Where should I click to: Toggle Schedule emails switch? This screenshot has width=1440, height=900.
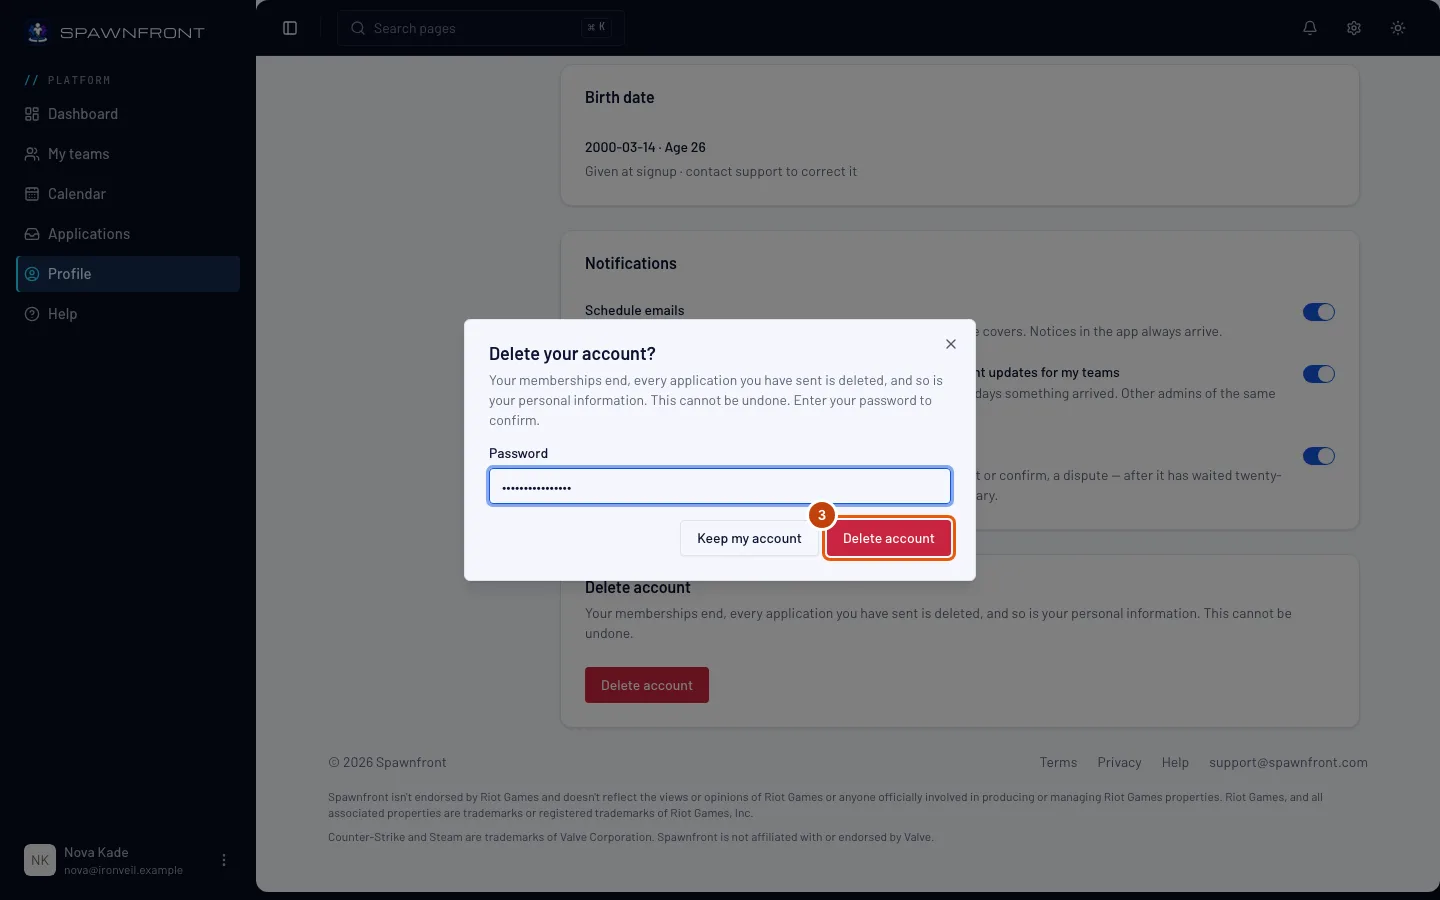pyautogui.click(x=1319, y=312)
